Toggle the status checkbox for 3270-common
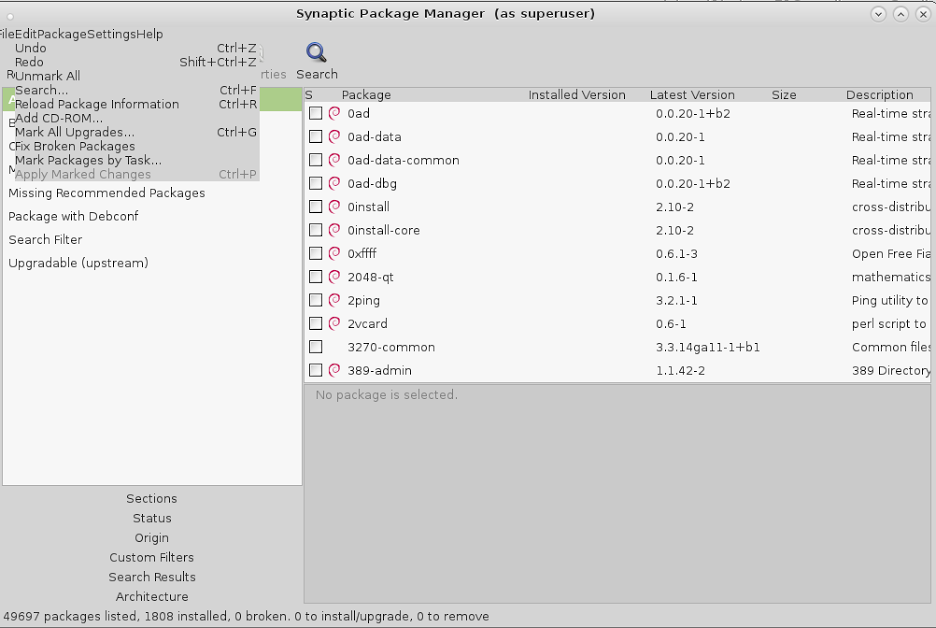The width and height of the screenshot is (936, 628). (x=316, y=347)
